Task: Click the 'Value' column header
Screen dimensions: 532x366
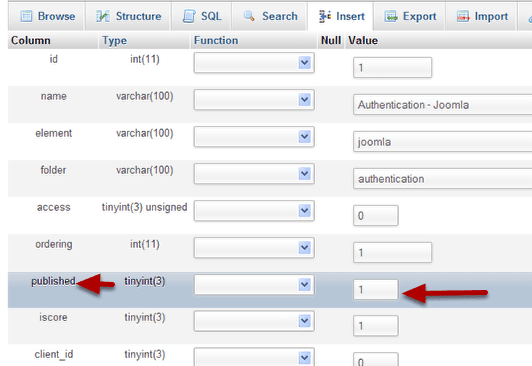Action: coord(363,40)
